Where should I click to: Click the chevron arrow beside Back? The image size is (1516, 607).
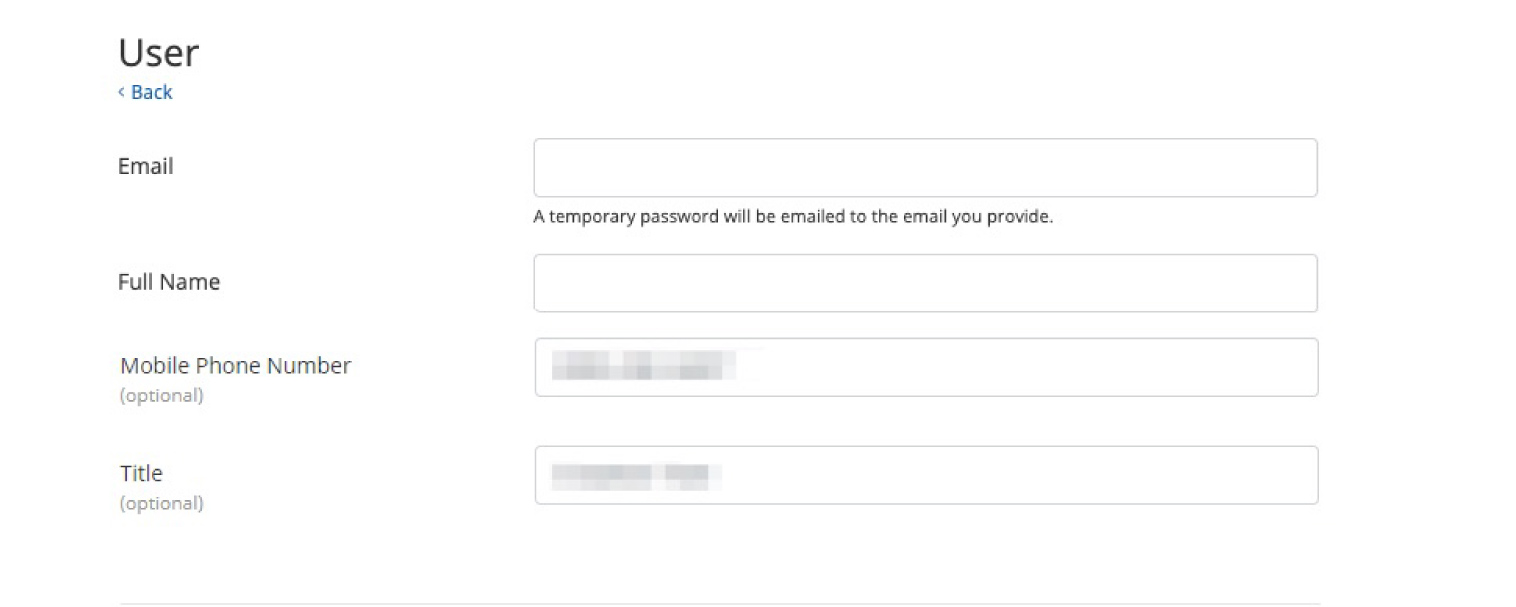(x=121, y=92)
